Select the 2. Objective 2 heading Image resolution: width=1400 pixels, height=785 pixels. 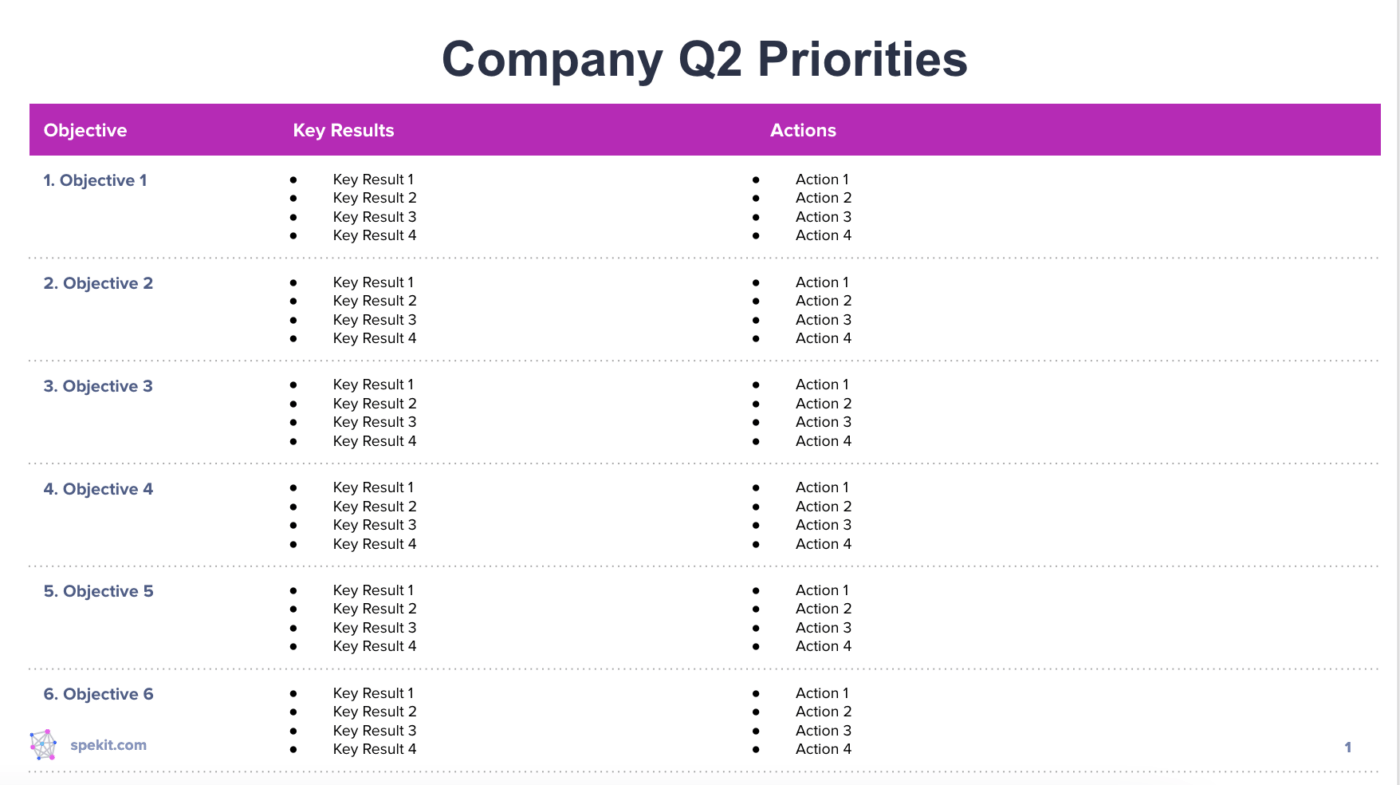tap(98, 284)
